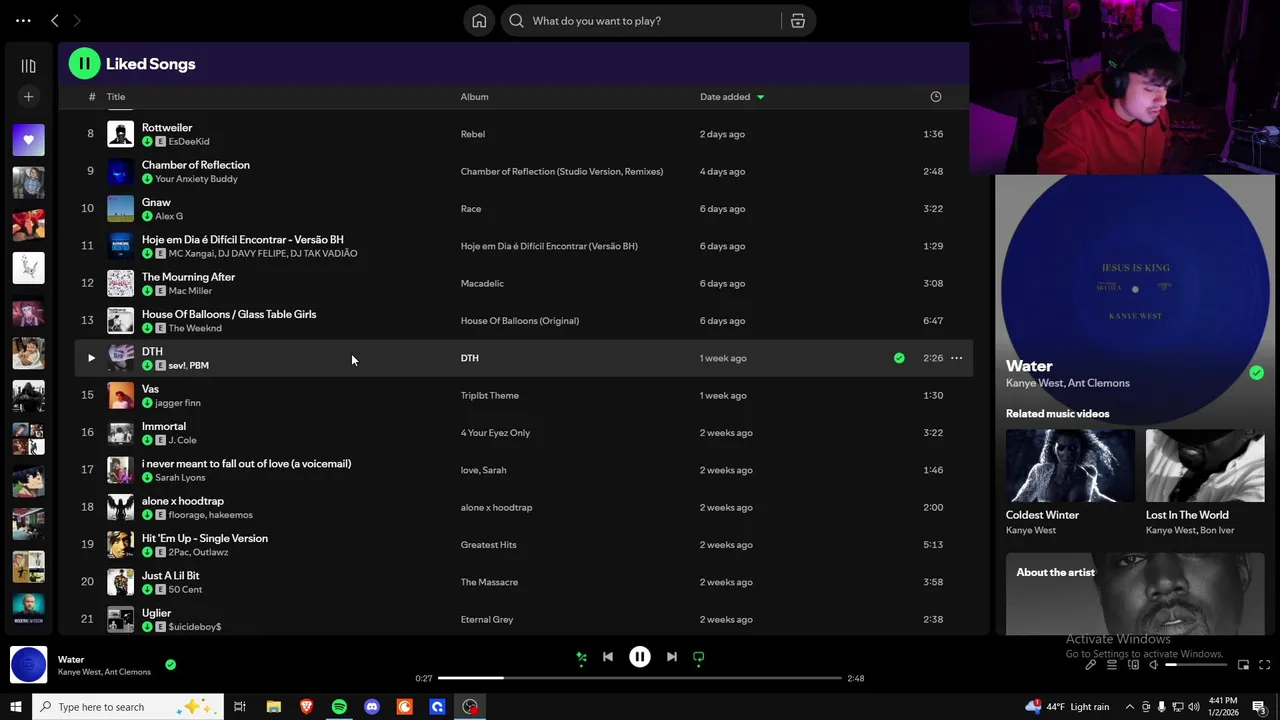The width and height of the screenshot is (1280, 720).
Task: Skip to next track
Action: [x=672, y=657]
